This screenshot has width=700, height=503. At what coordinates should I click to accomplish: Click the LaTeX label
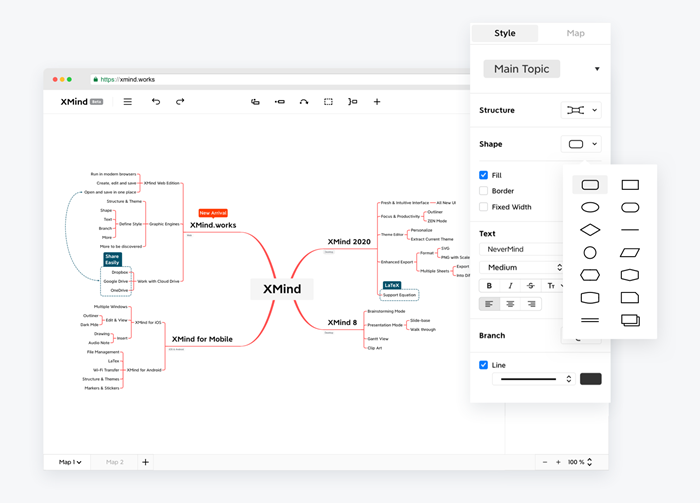392,285
